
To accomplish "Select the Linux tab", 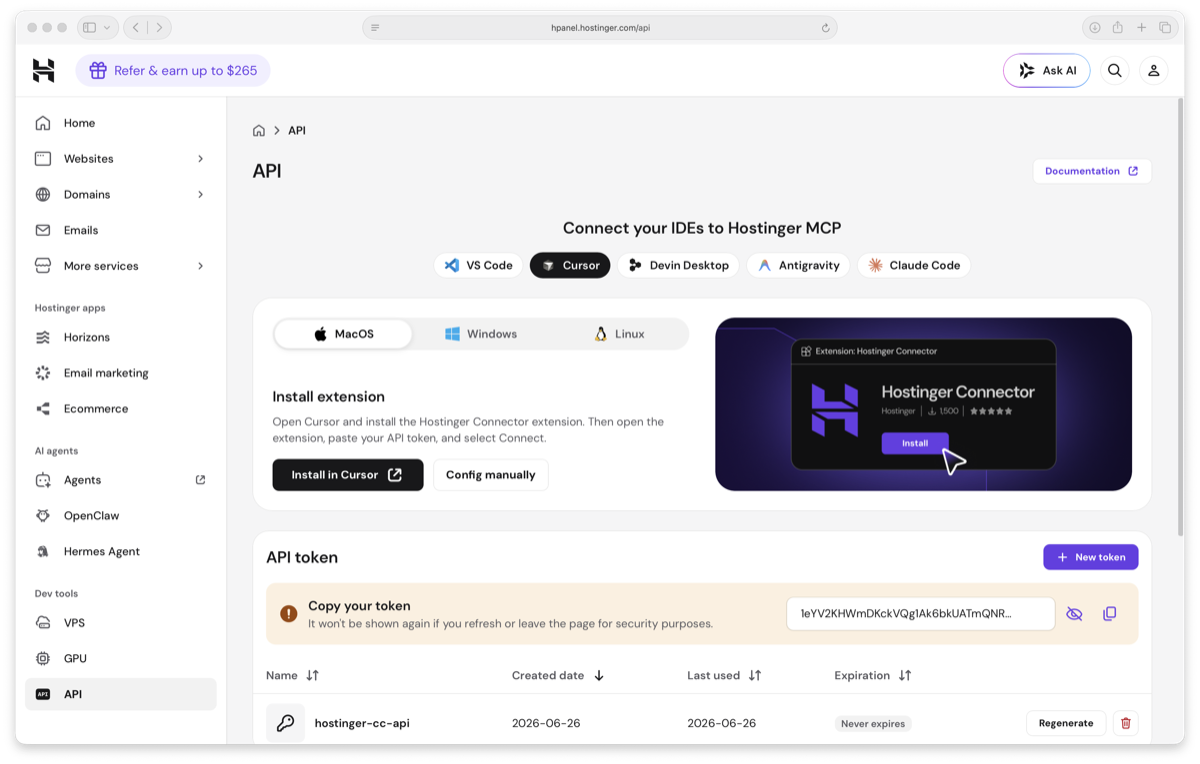I will [x=619, y=334].
